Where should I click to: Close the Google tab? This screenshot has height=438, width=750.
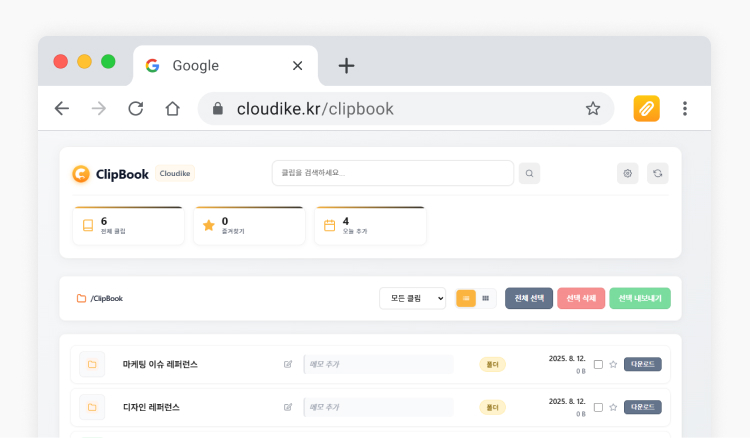(x=298, y=66)
